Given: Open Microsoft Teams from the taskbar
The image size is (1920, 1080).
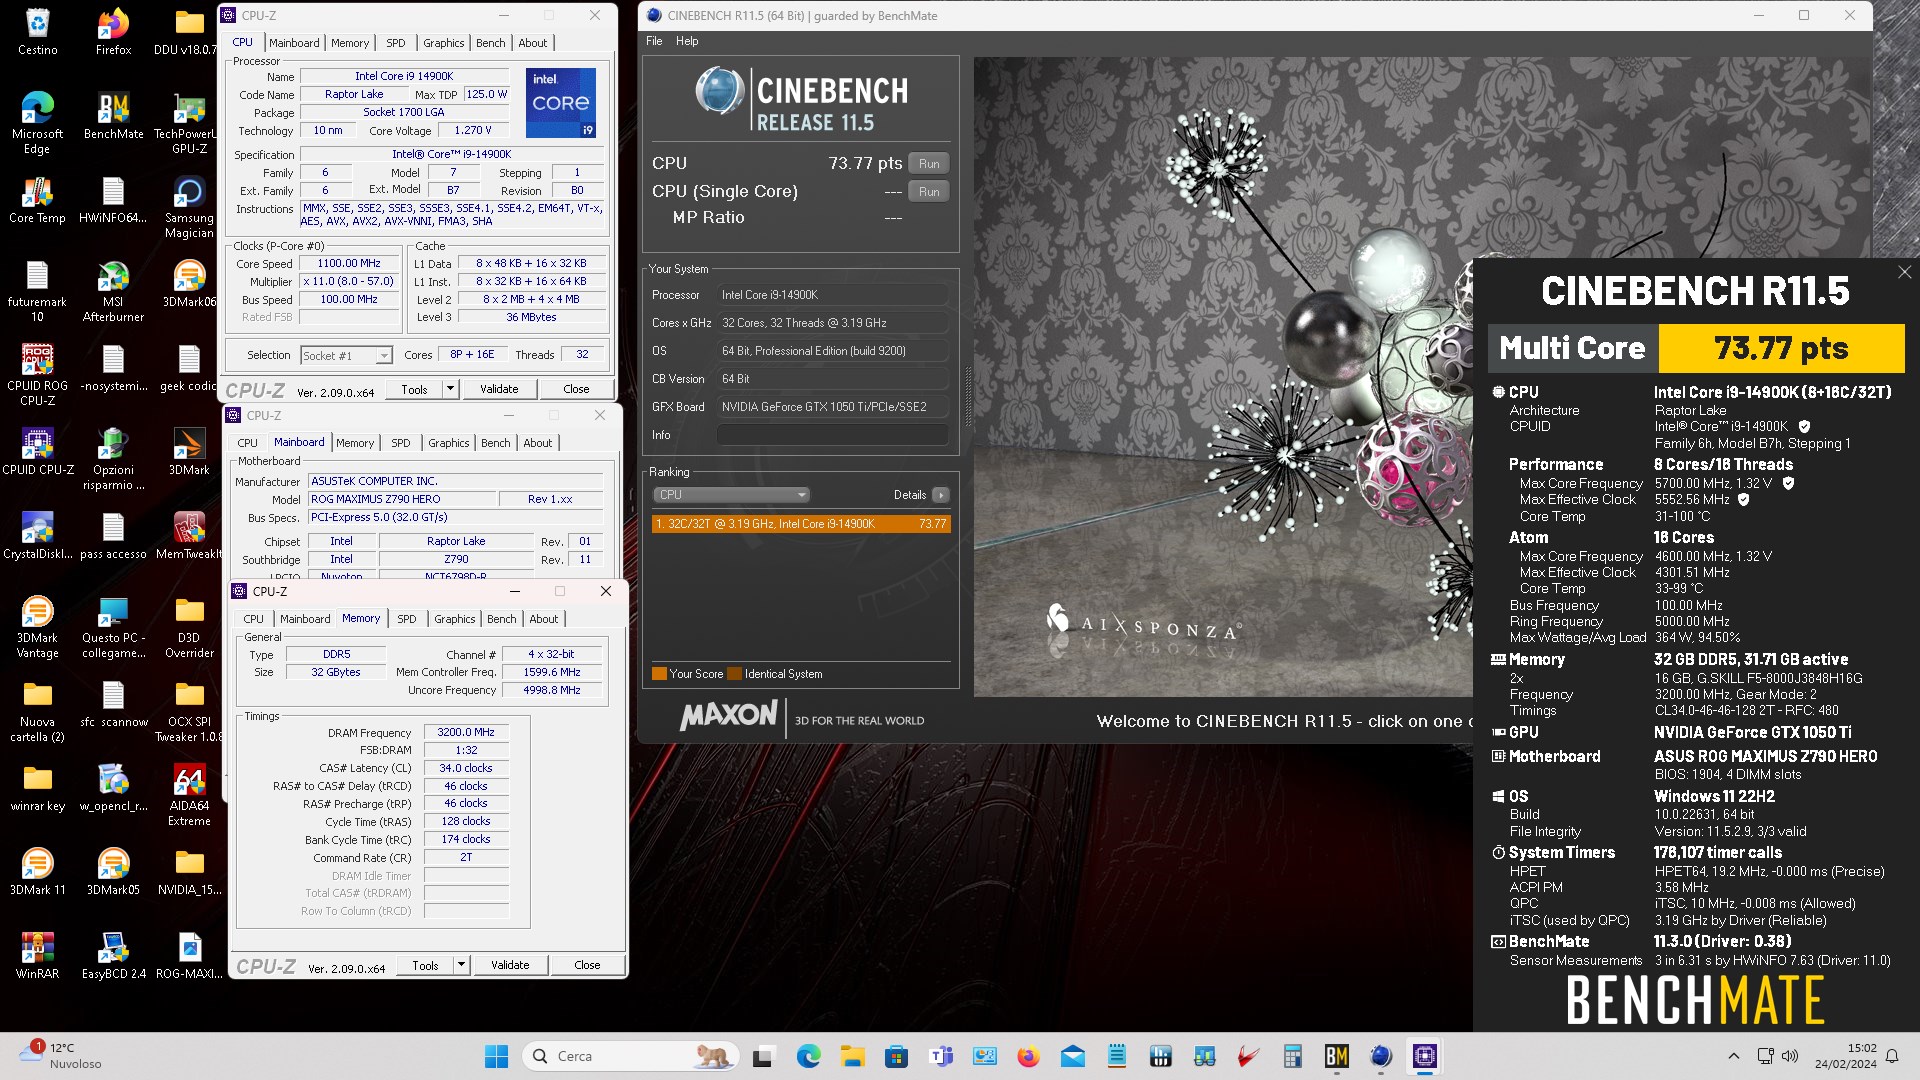Looking at the screenshot, I should [x=940, y=1056].
